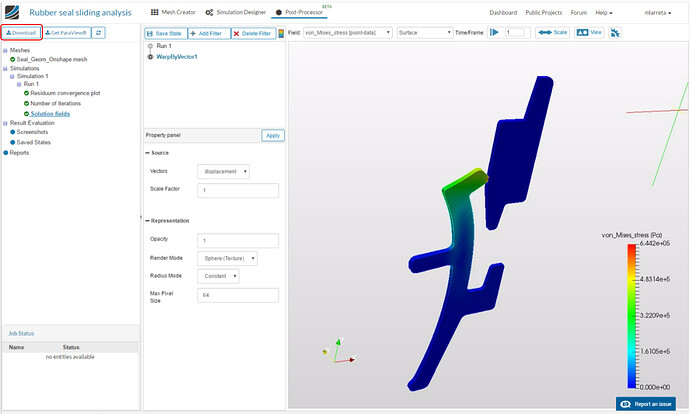Viewport: 690px width, 414px height.
Task: Collapse the Meshes tree node
Action: (x=5, y=51)
